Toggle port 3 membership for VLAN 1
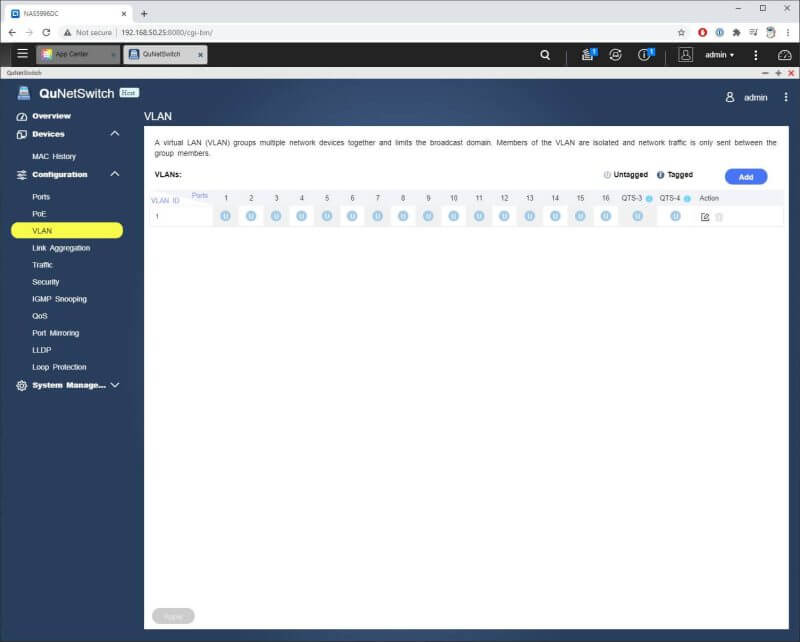 click(x=276, y=216)
